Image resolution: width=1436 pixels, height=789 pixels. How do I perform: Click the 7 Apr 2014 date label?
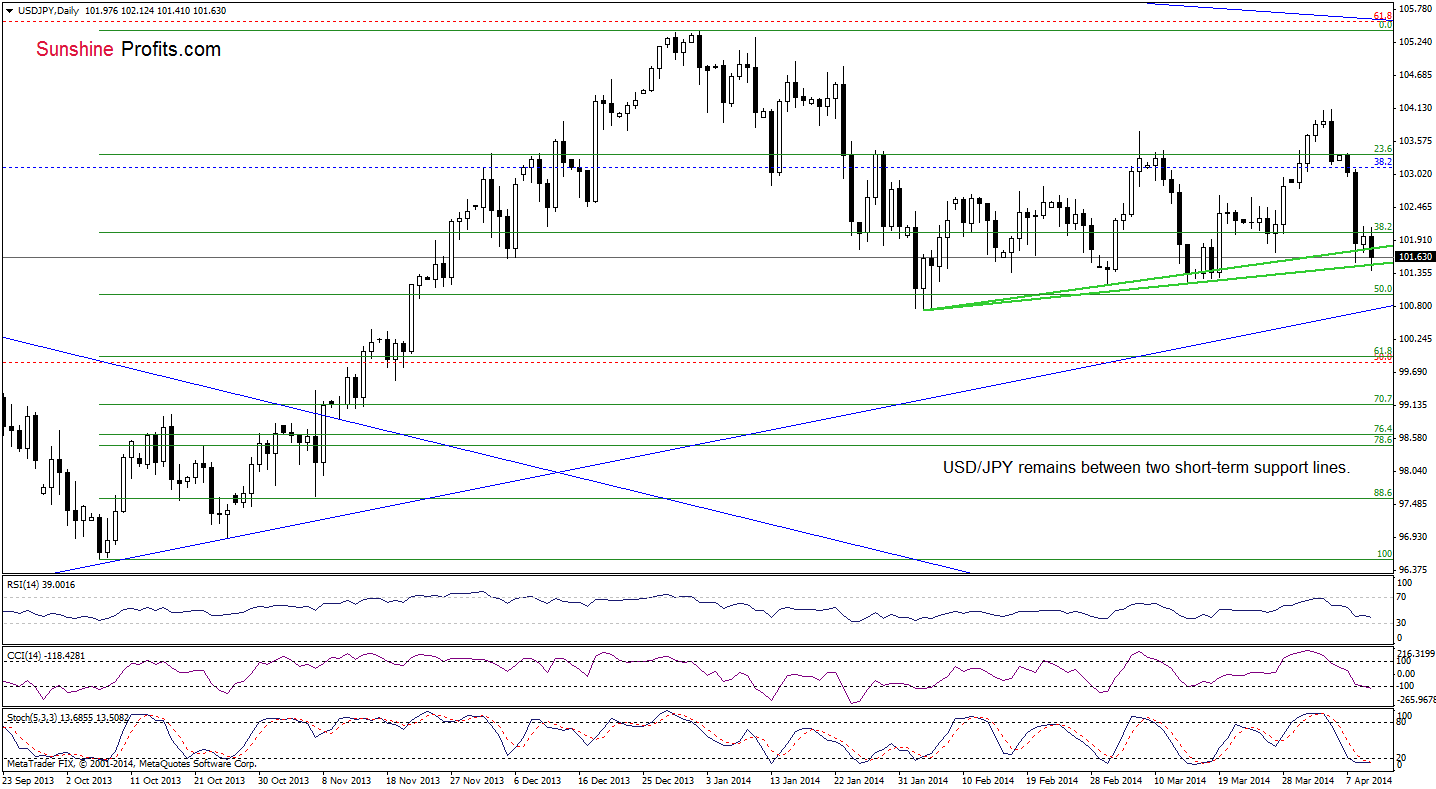[1370, 780]
